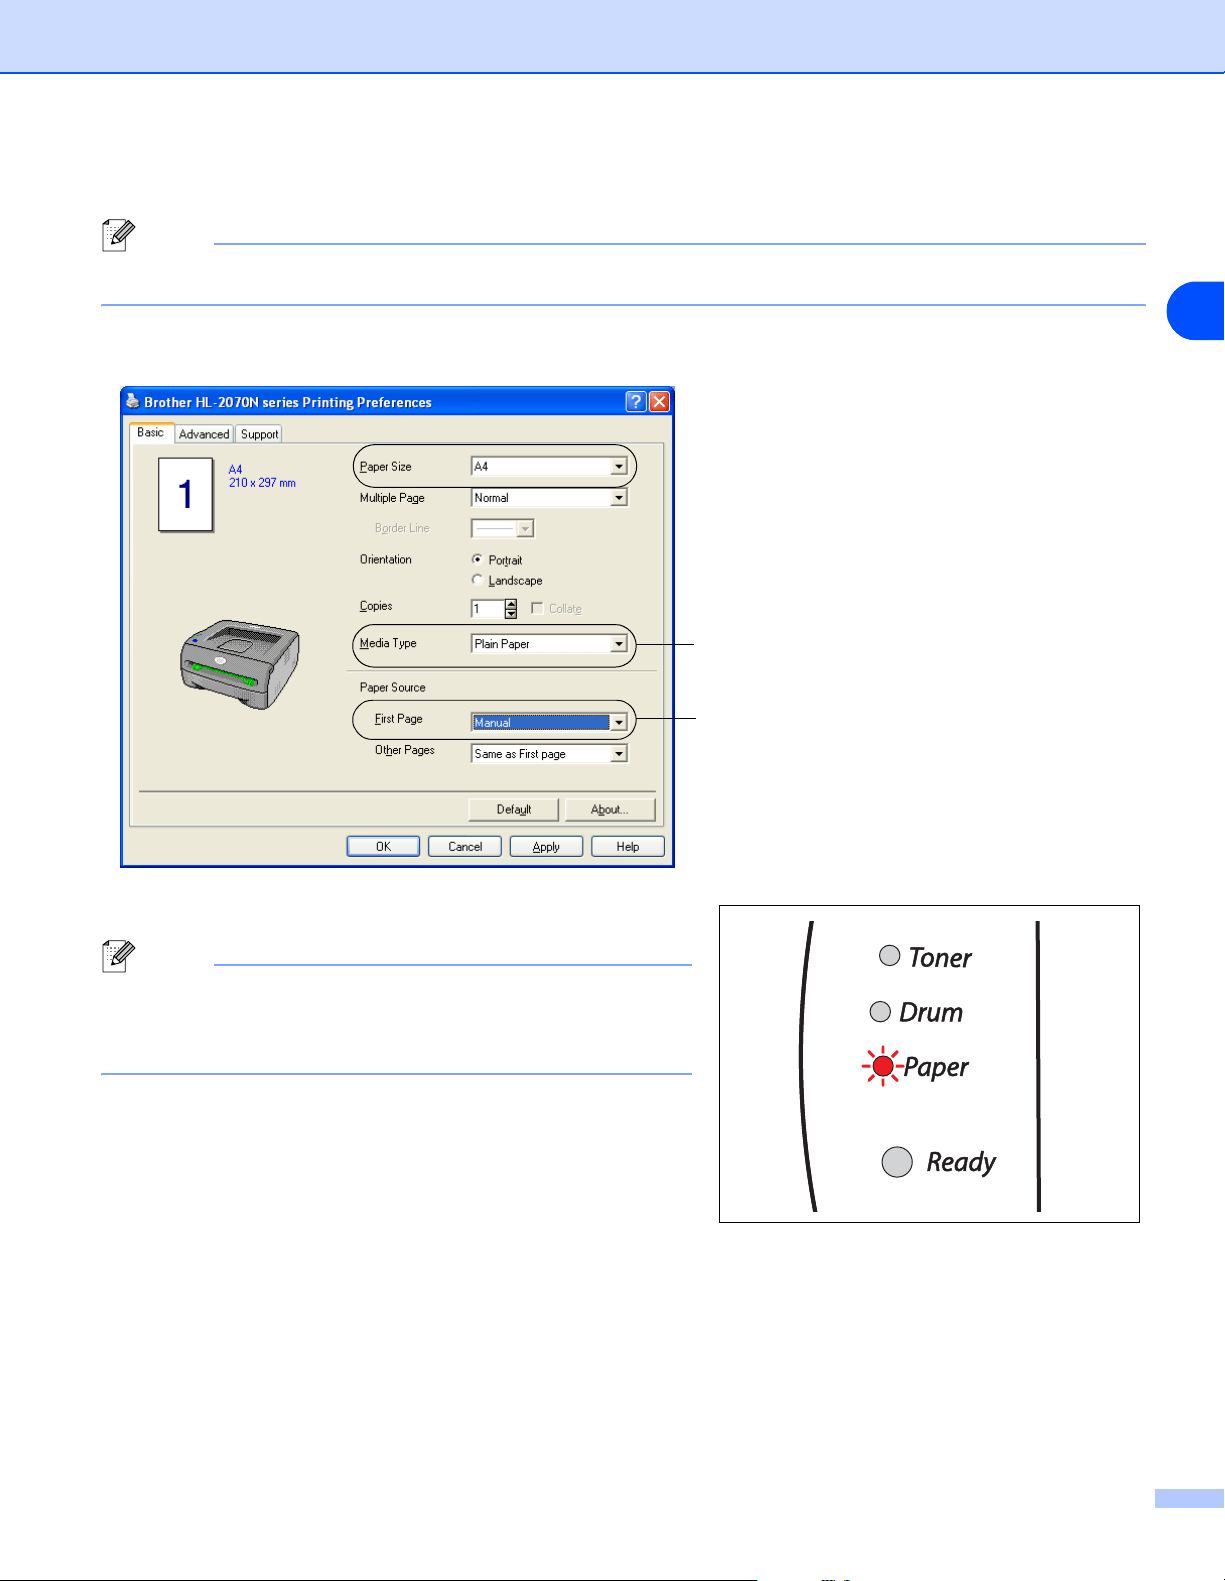Click the printer icon in title bar
This screenshot has height=1581, width=1225.
click(133, 402)
